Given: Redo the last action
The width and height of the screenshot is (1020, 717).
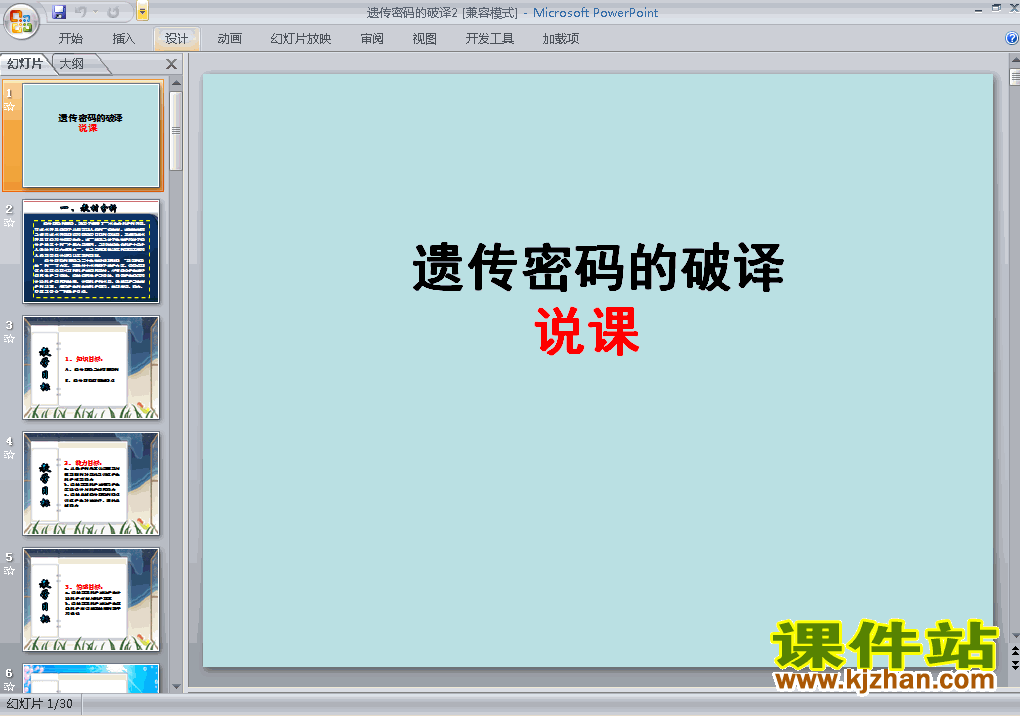Looking at the screenshot, I should pos(113,12).
